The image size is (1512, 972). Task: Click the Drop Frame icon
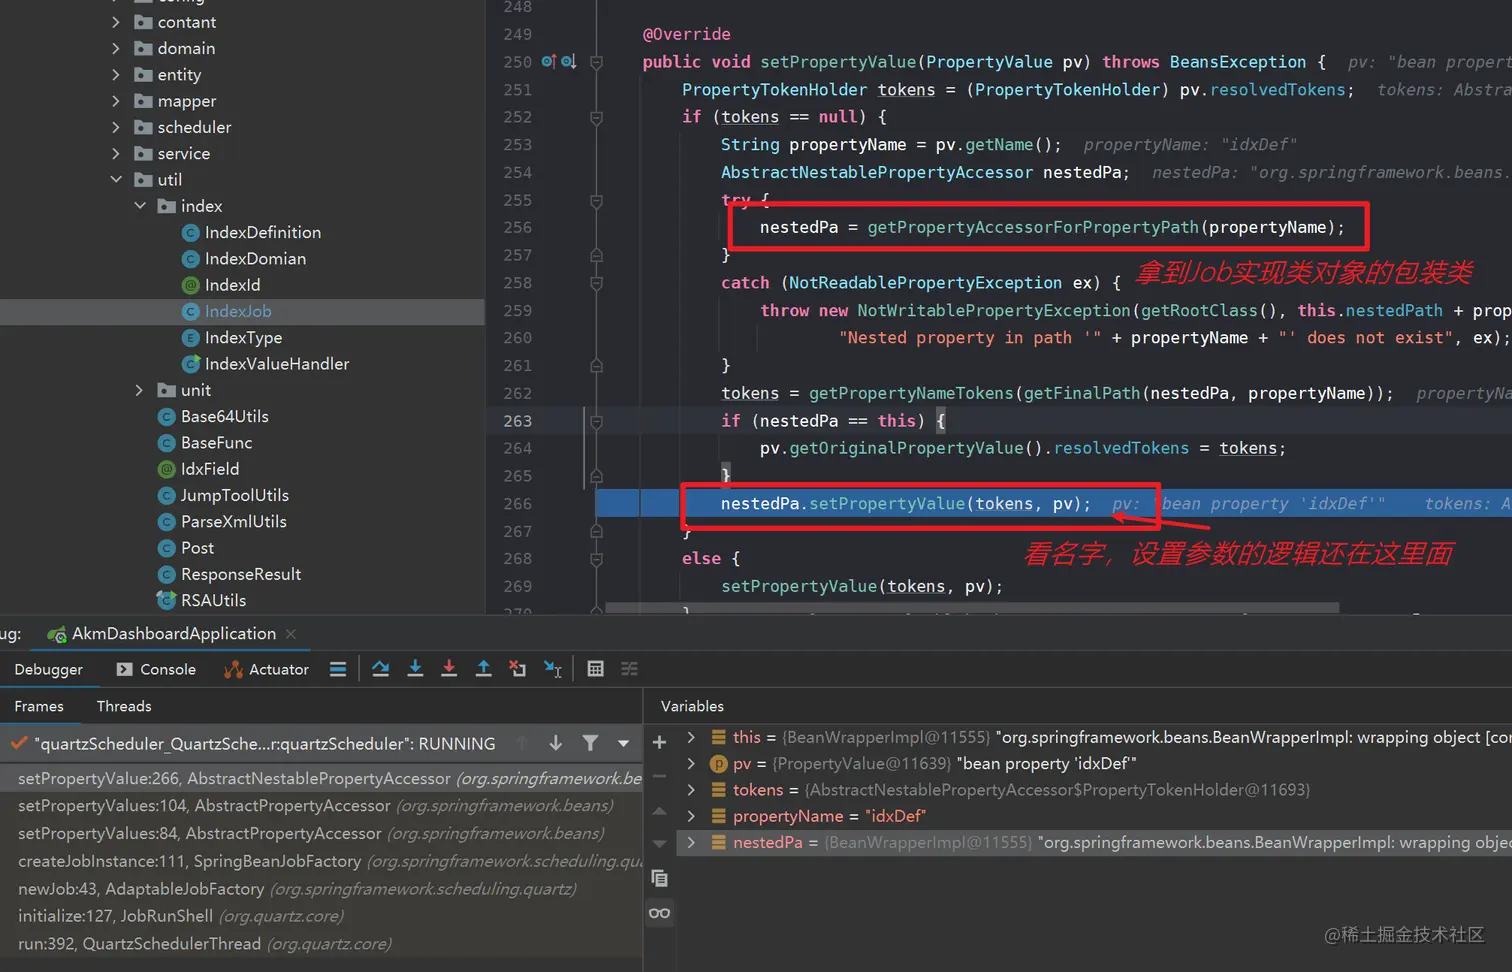(x=517, y=669)
